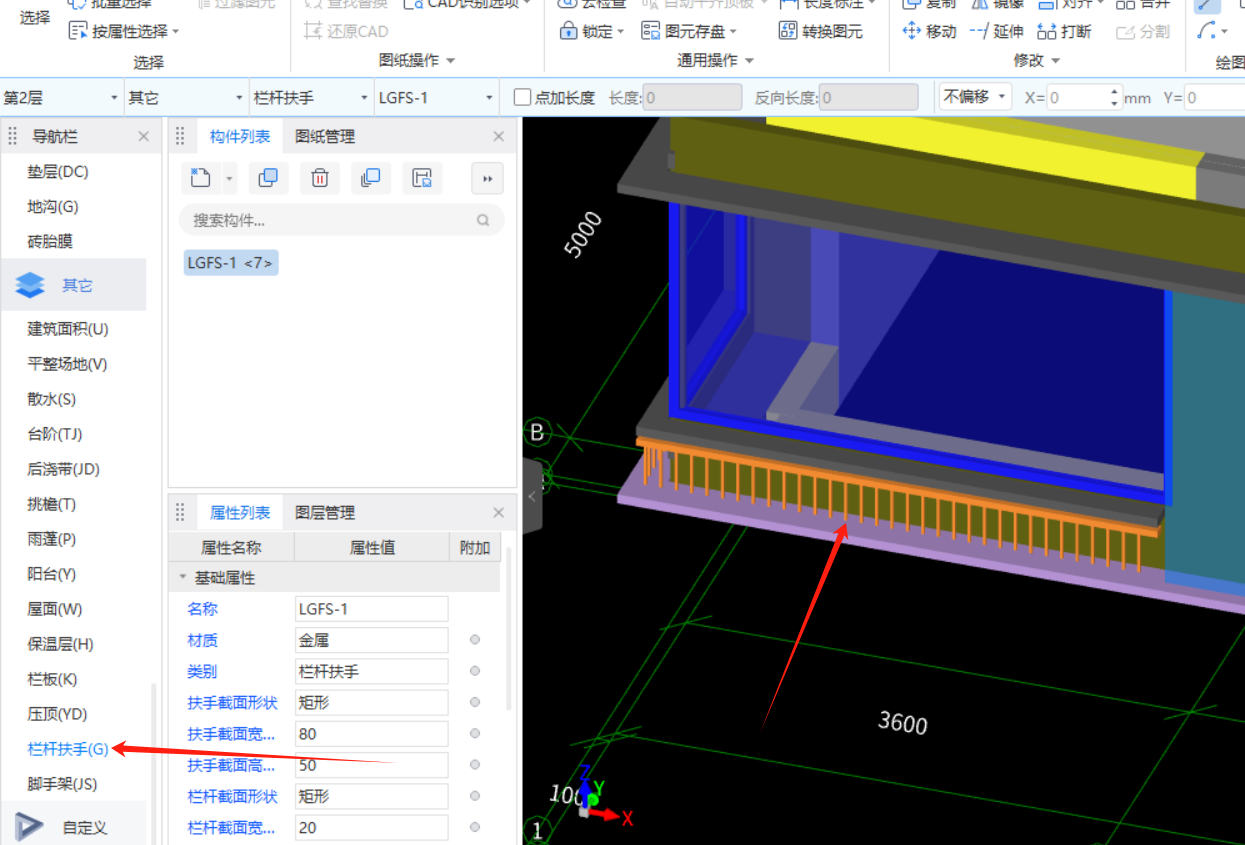Image resolution: width=1245 pixels, height=845 pixels.
Task: Select the 打断 break tool
Action: [1064, 31]
